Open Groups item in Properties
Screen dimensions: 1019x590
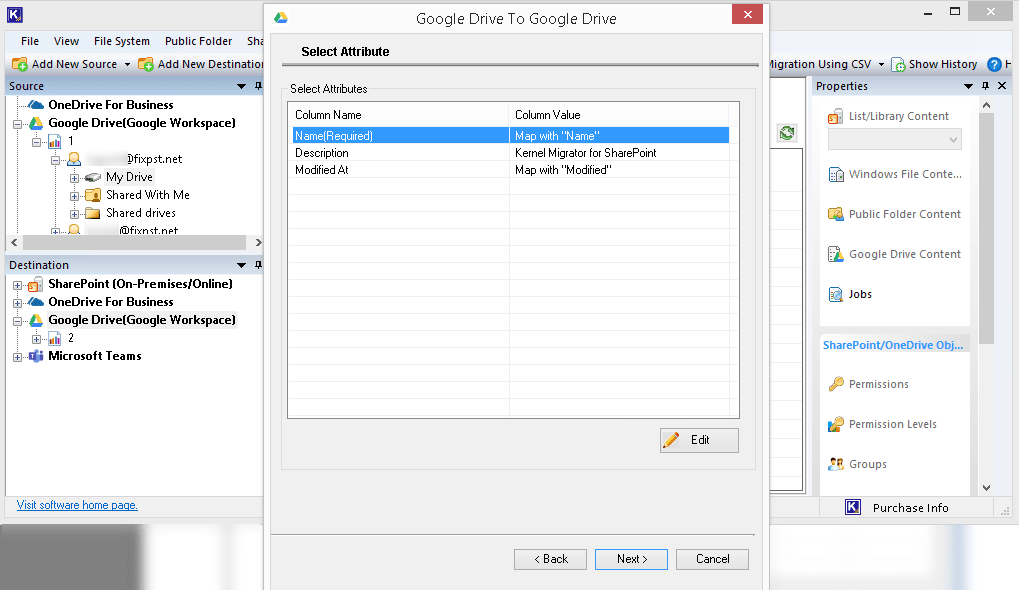[x=857, y=464]
